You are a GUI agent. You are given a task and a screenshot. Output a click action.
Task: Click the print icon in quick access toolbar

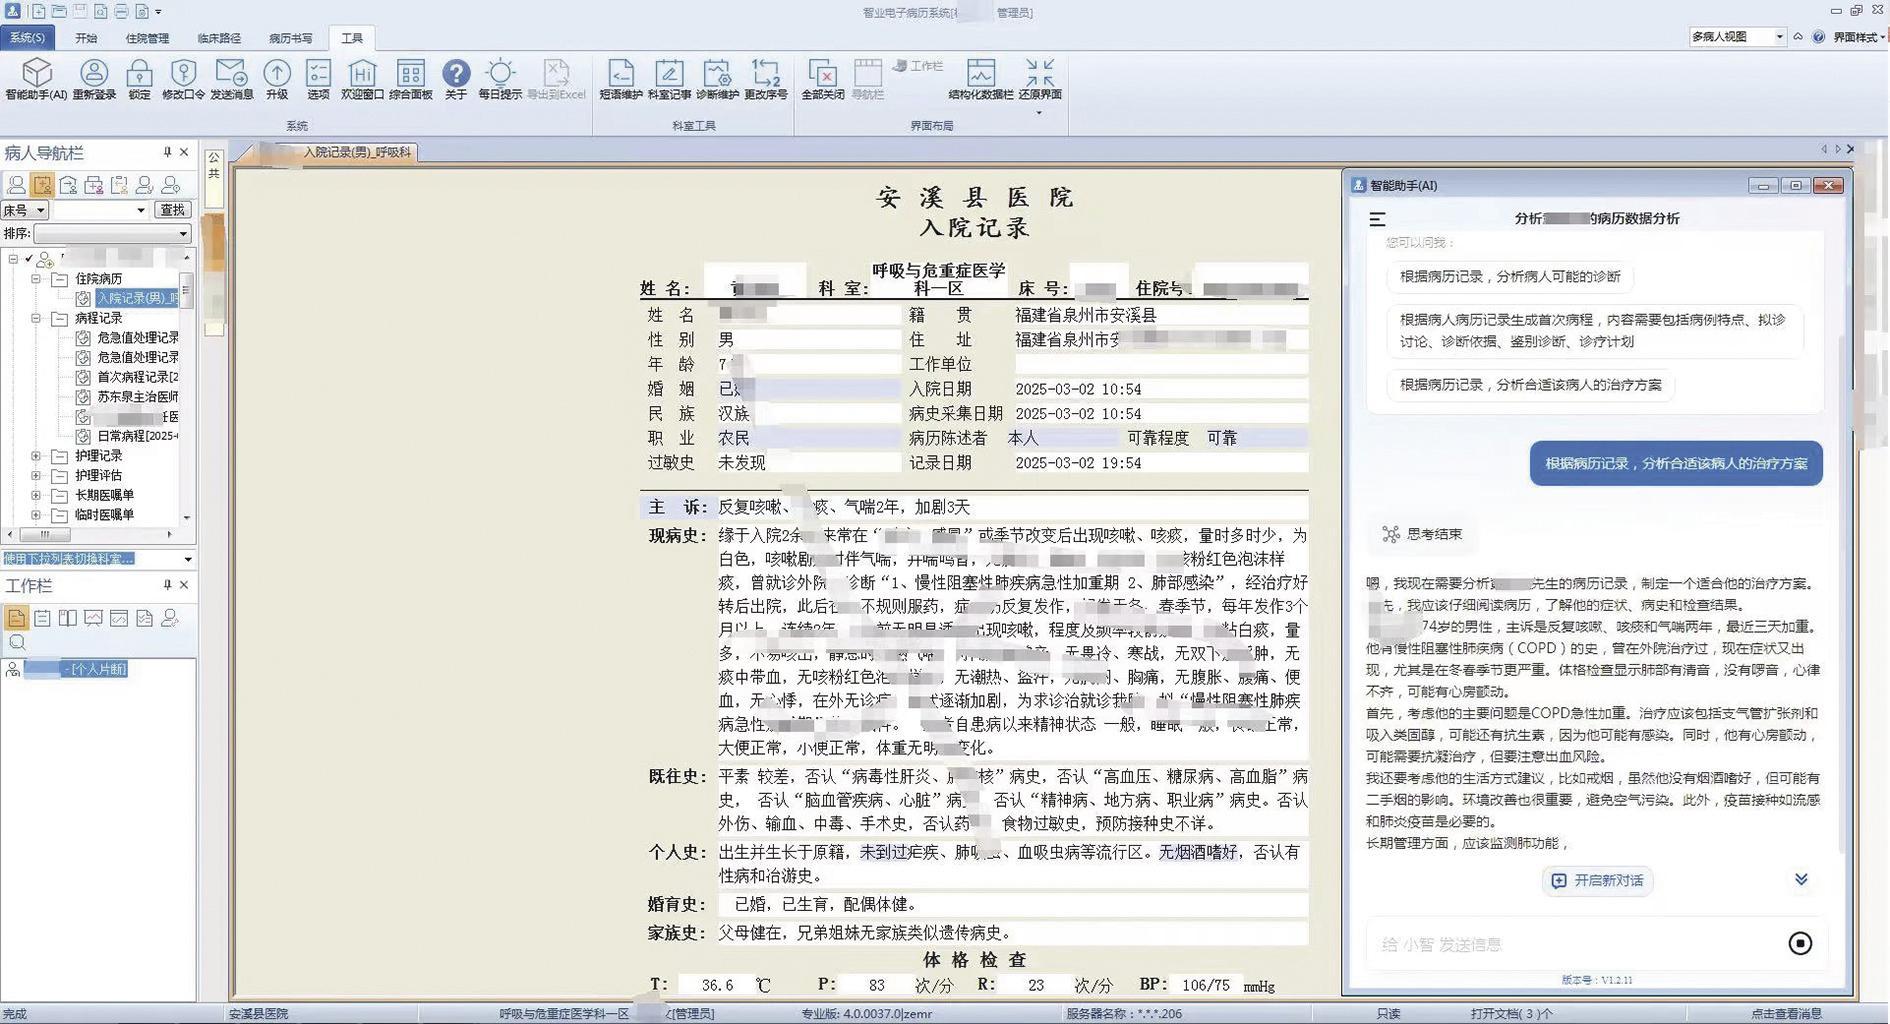[x=121, y=12]
